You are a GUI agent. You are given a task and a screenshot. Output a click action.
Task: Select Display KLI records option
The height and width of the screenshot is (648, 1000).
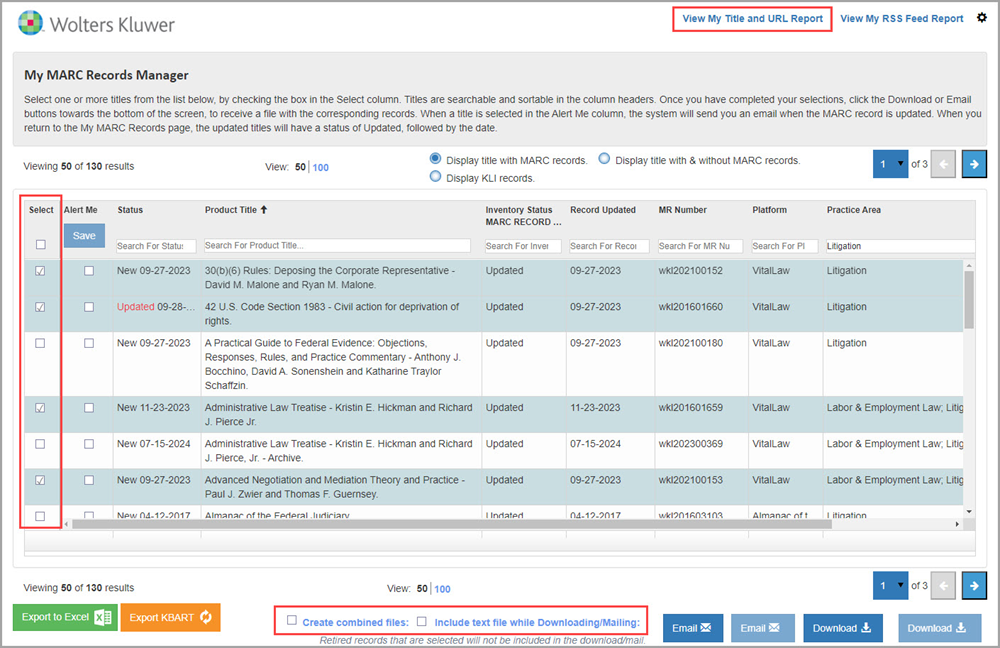[x=436, y=176]
